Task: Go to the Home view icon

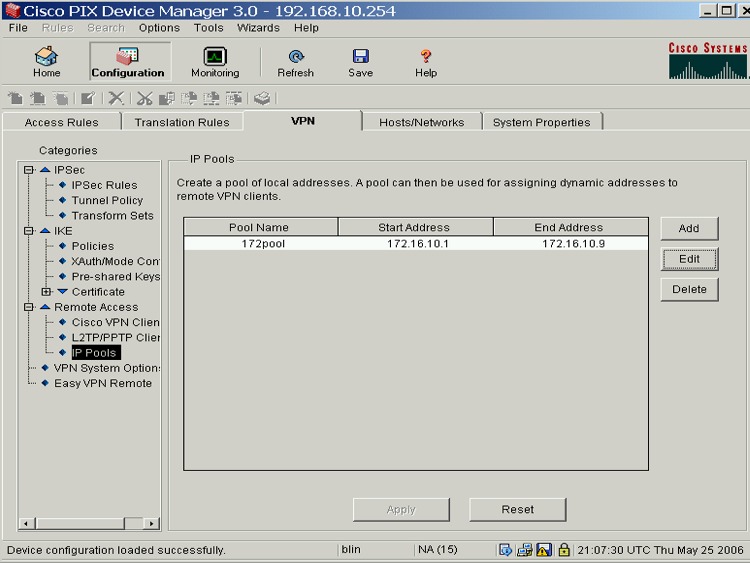Action: point(46,56)
